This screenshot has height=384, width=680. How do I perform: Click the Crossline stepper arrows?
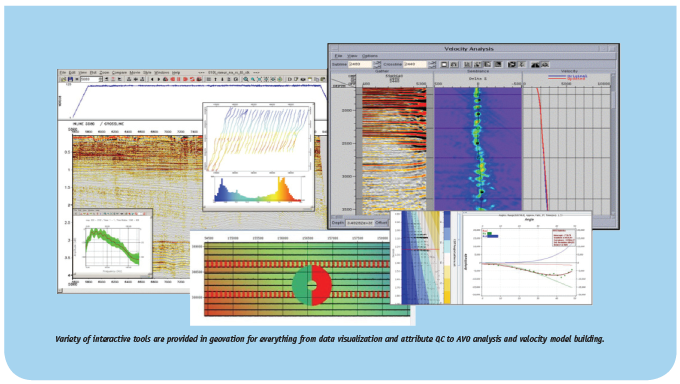pos(432,65)
